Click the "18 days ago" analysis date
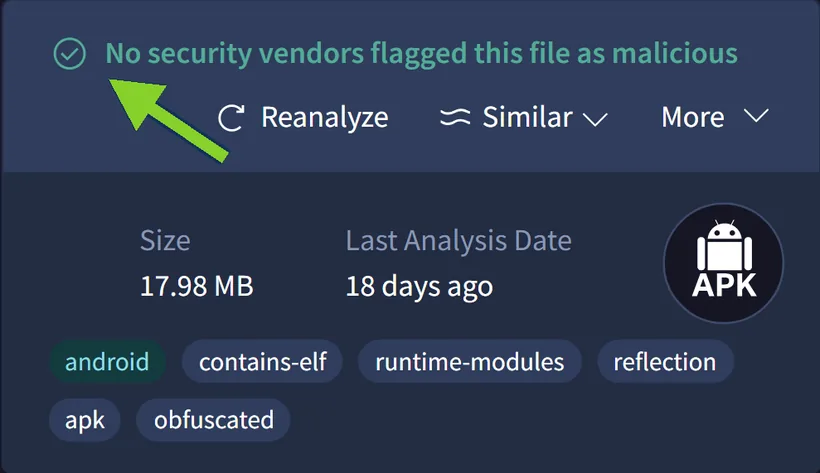This screenshot has width=820, height=473. coord(419,287)
